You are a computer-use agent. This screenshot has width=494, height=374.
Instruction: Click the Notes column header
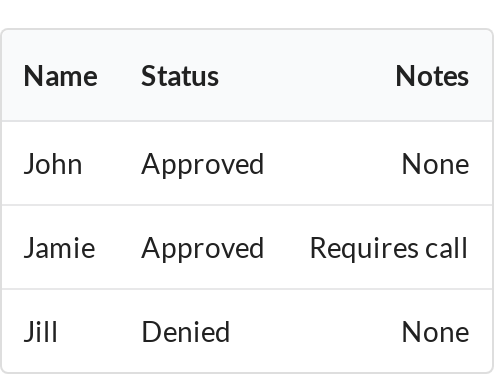tap(432, 76)
